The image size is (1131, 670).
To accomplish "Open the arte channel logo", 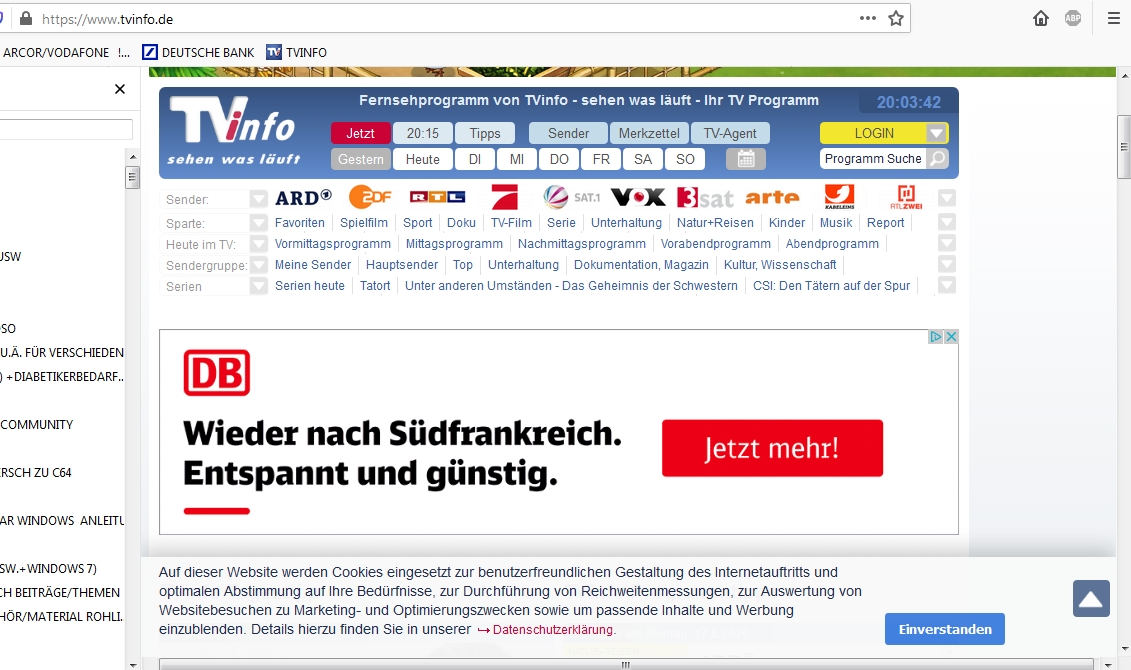I will click(x=772, y=197).
